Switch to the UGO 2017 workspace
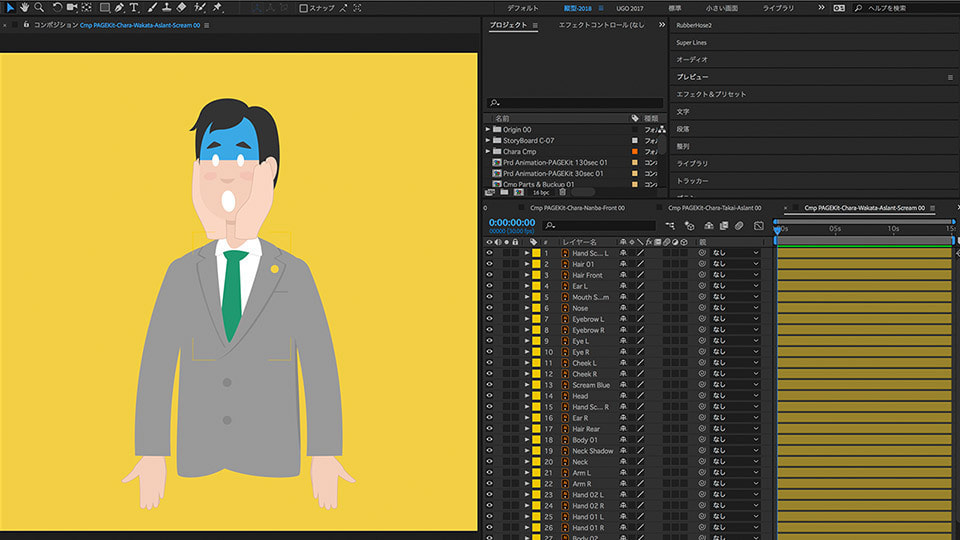This screenshot has height=540, width=960. coord(630,8)
